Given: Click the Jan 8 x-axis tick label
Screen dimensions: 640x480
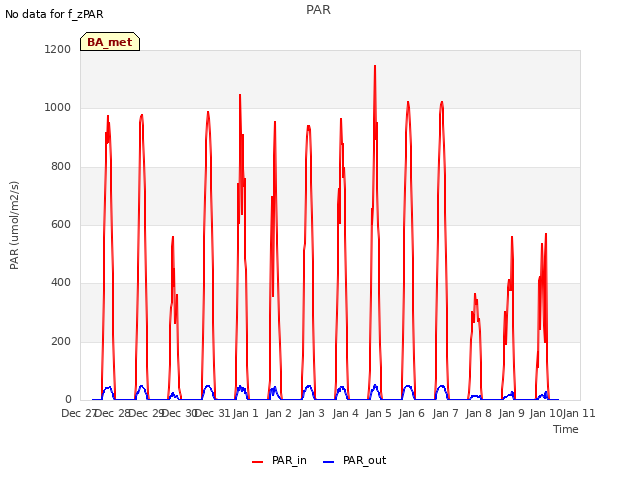Looking at the screenshot, I should tap(478, 413).
